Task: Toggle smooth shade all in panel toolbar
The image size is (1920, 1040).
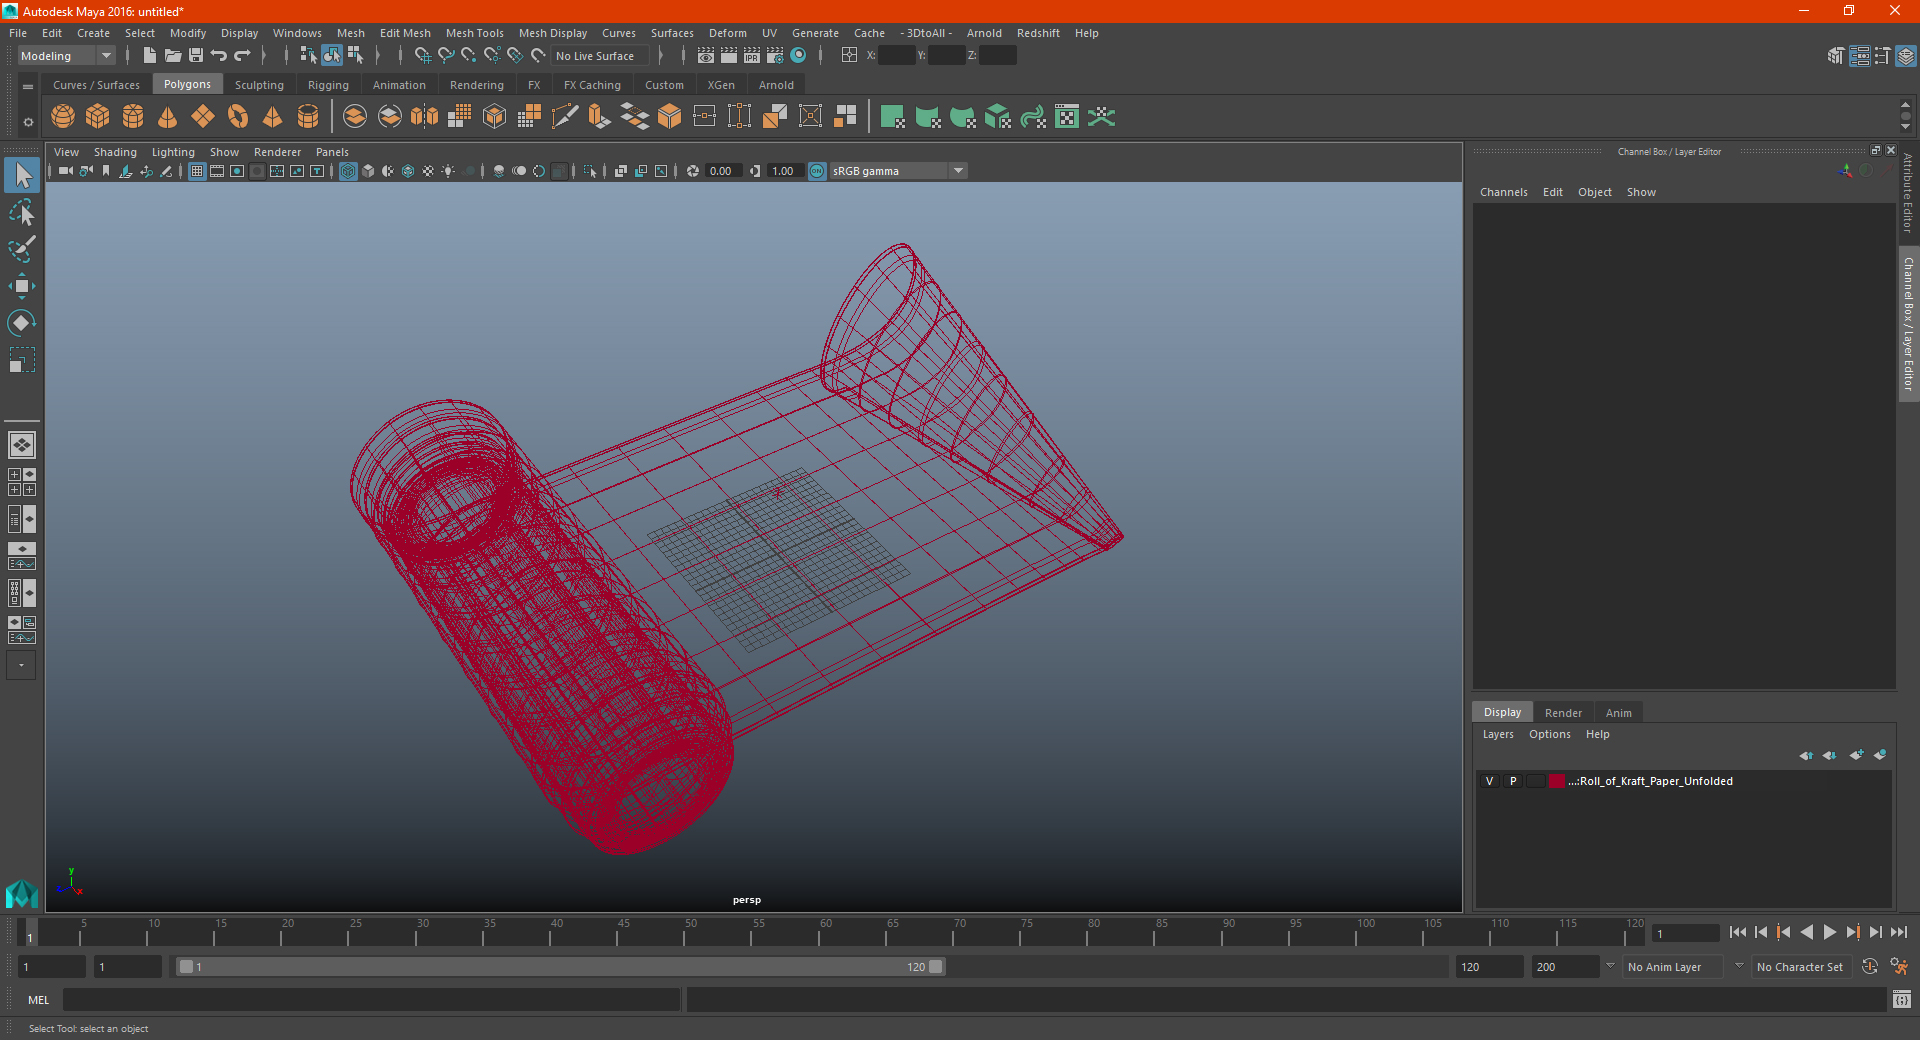Action: click(x=368, y=171)
